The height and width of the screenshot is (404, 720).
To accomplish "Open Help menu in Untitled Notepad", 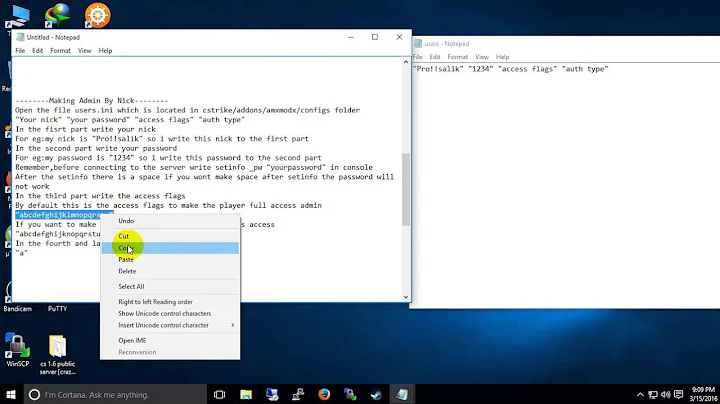I will pyautogui.click(x=105, y=50).
